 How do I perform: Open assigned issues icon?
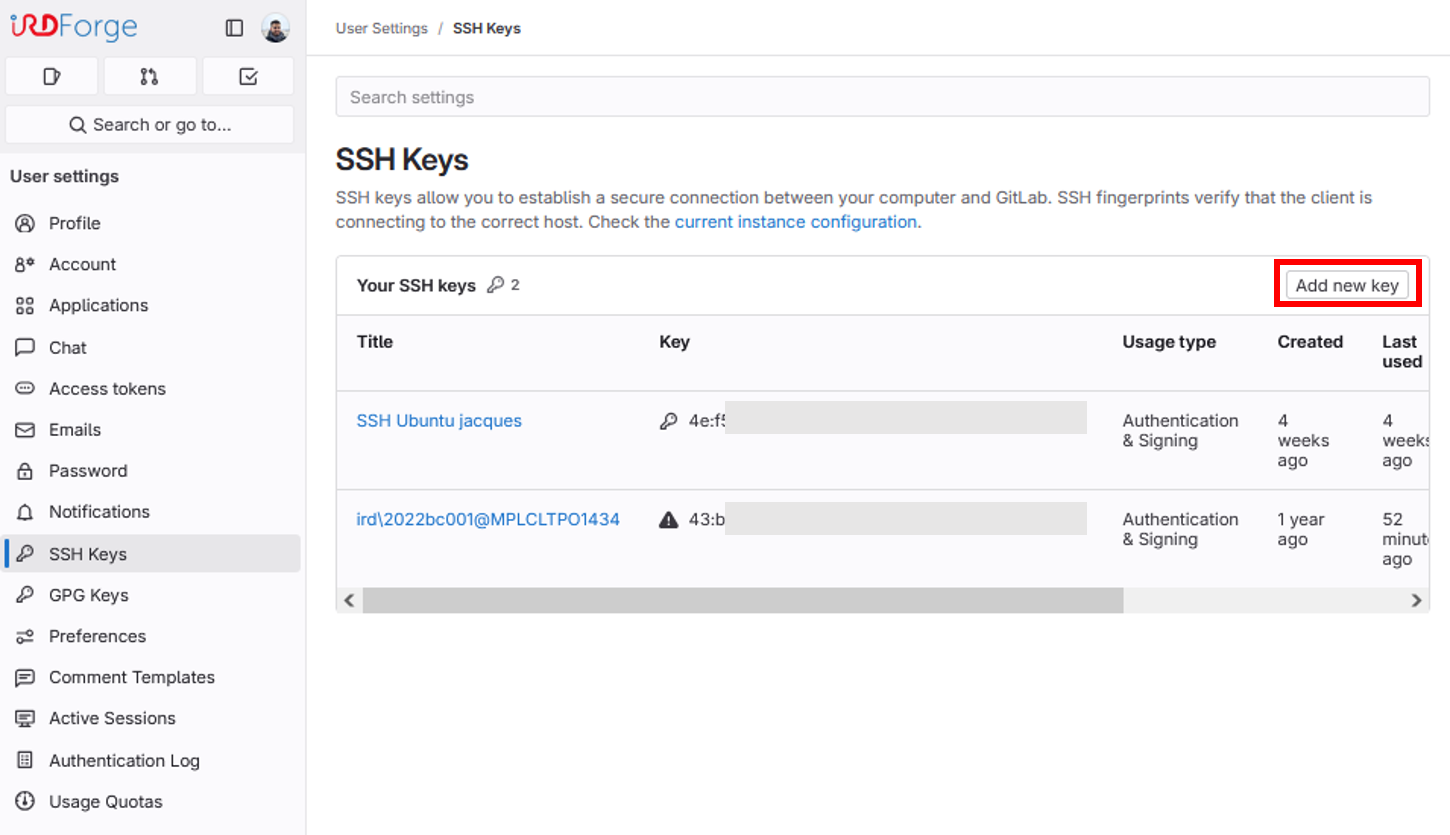52,76
